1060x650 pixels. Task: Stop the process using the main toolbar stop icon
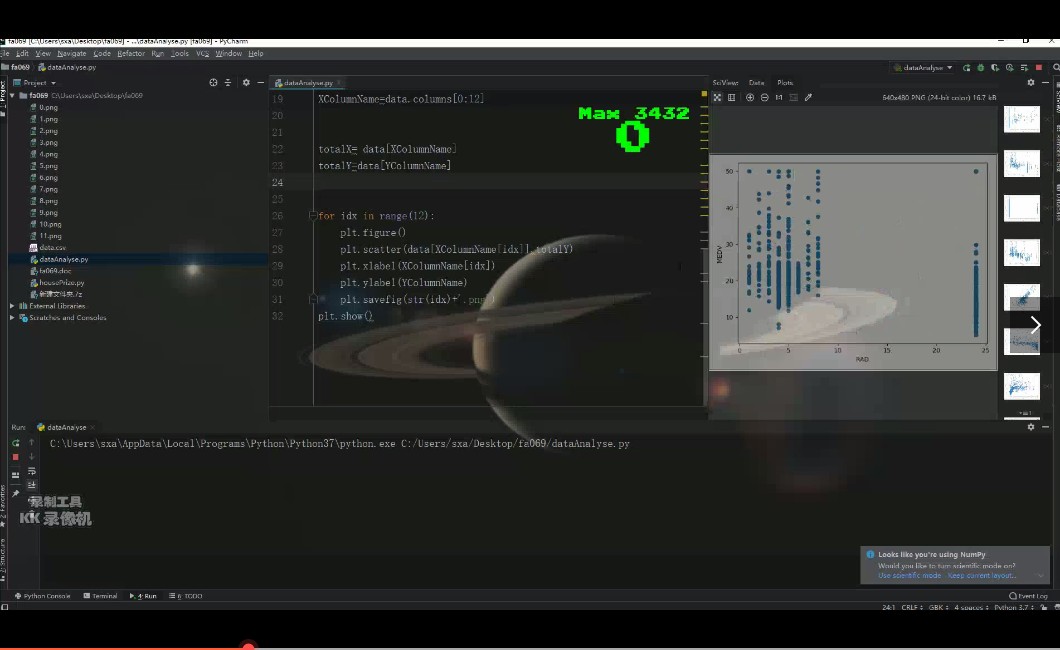tap(1039, 68)
